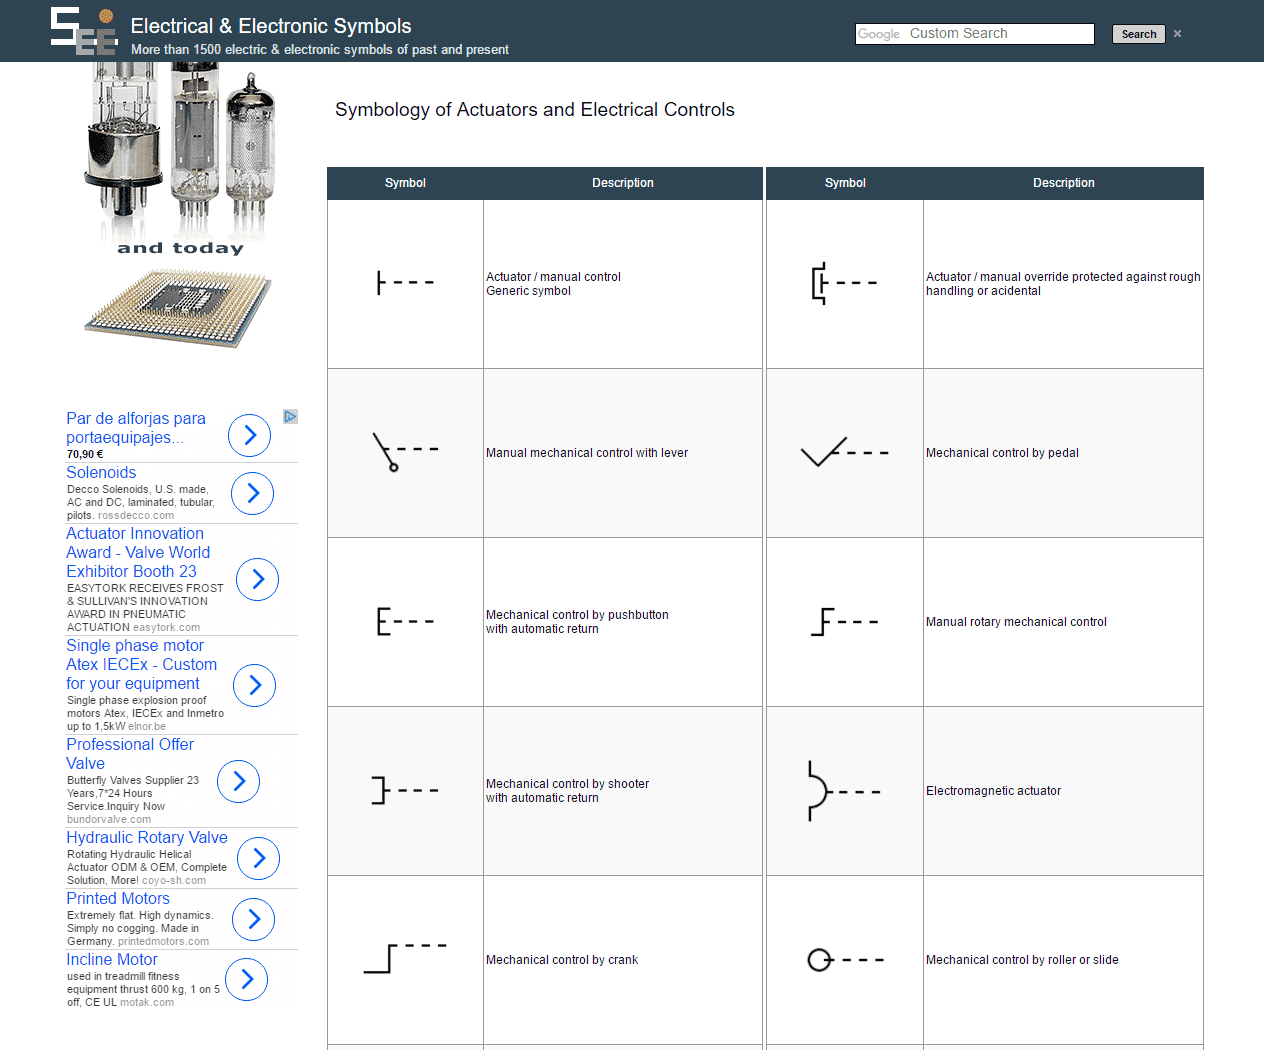The height and width of the screenshot is (1050, 1264).
Task: Click the generic actuator manual control symbol
Action: pyautogui.click(x=405, y=283)
